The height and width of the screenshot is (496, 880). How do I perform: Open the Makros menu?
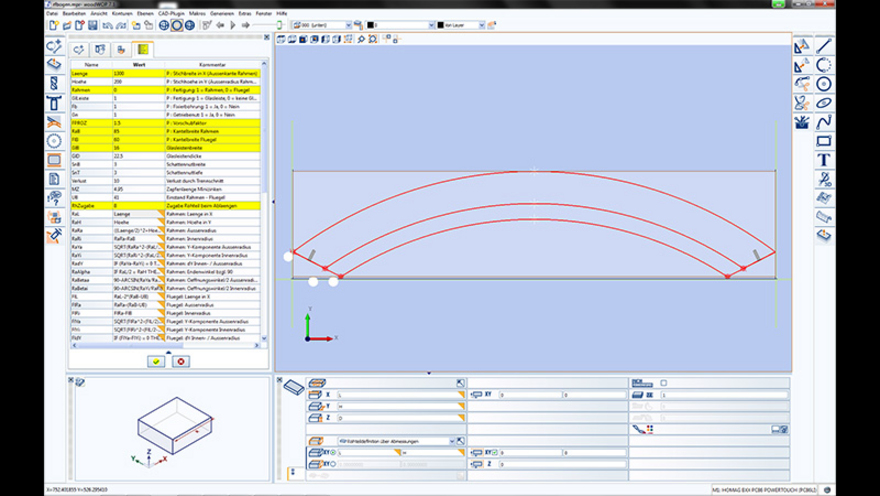tap(197, 13)
